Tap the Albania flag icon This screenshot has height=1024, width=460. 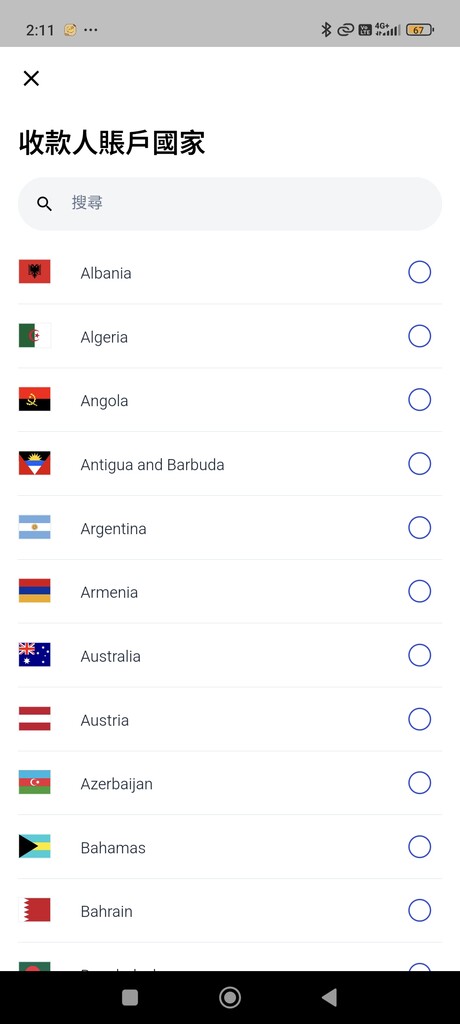click(35, 272)
